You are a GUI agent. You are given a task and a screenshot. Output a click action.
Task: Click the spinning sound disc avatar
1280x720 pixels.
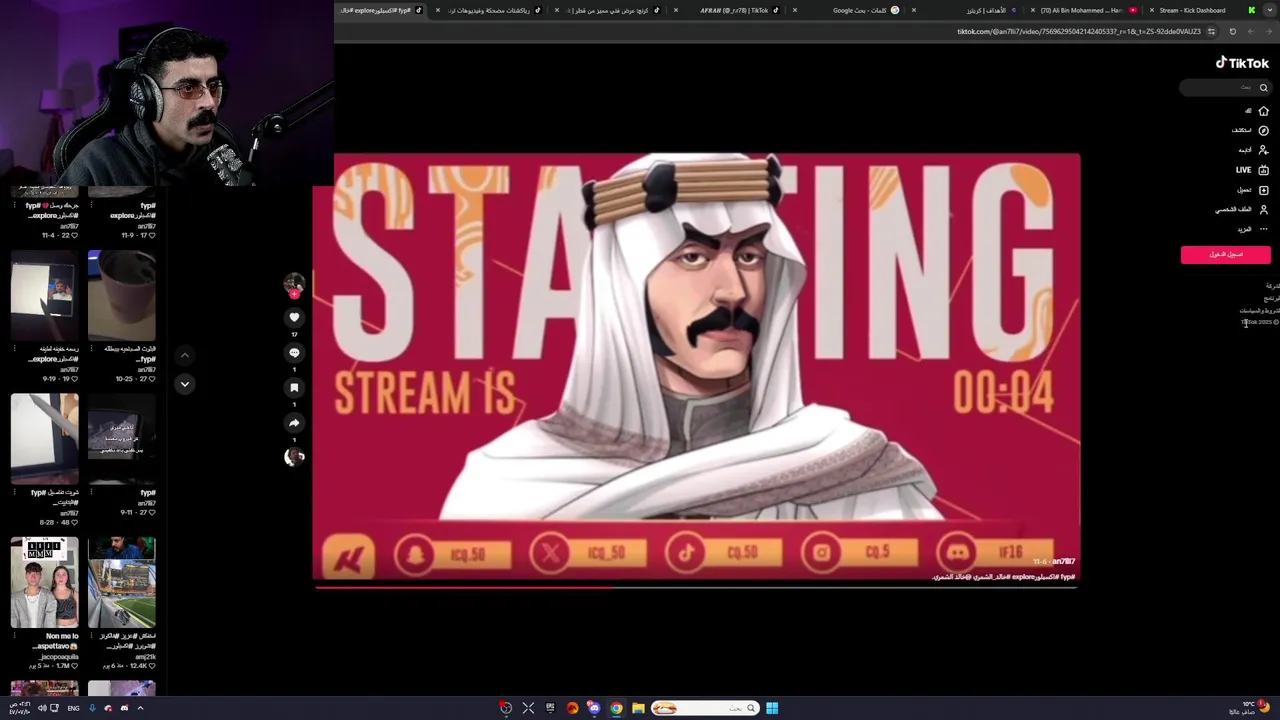(294, 457)
